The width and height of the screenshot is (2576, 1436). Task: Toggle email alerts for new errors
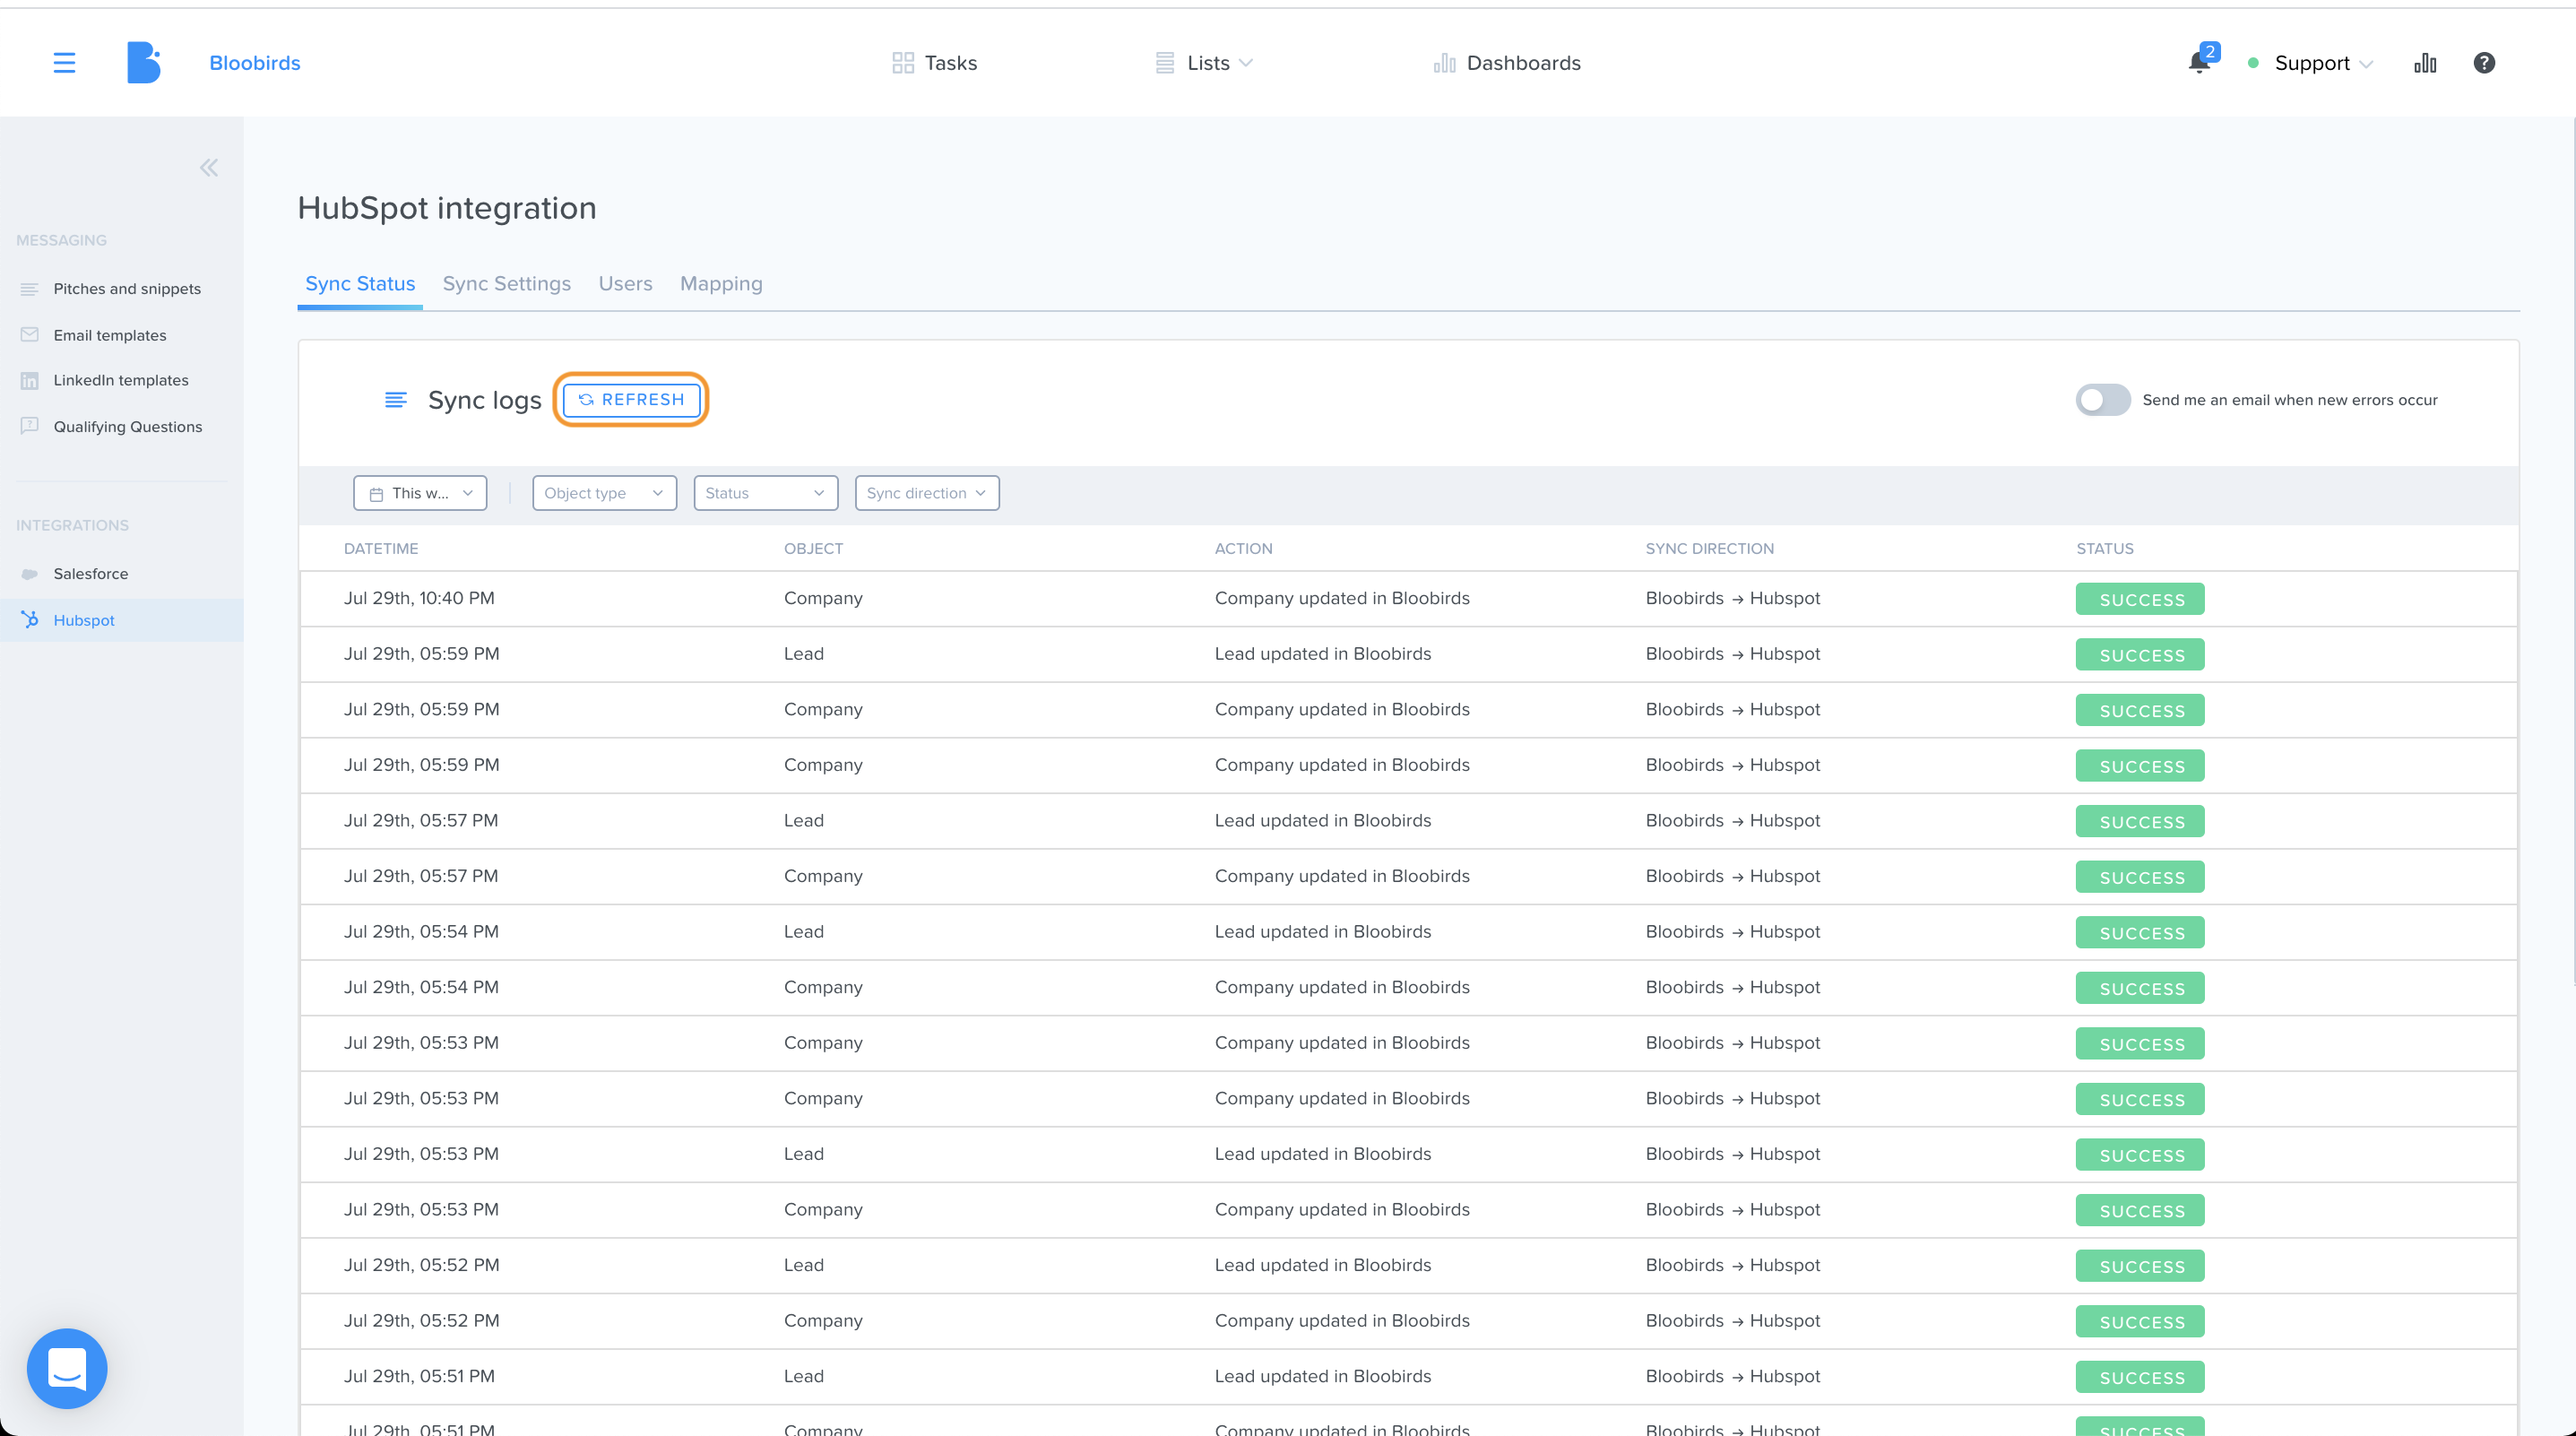[x=2102, y=400]
